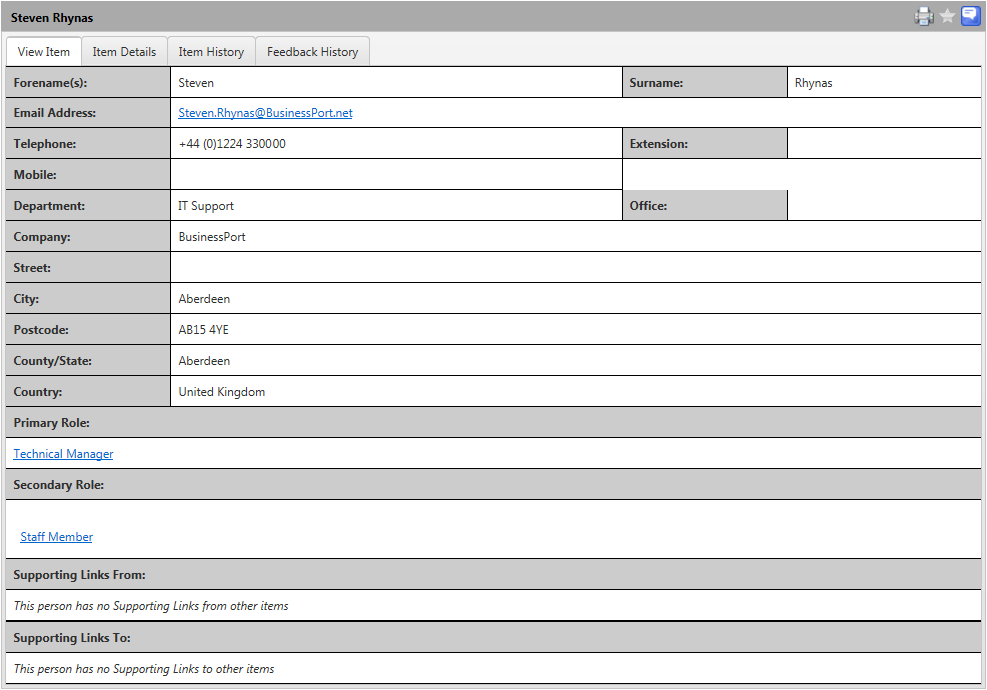Click the Country label
The image size is (987, 690).
tap(38, 392)
